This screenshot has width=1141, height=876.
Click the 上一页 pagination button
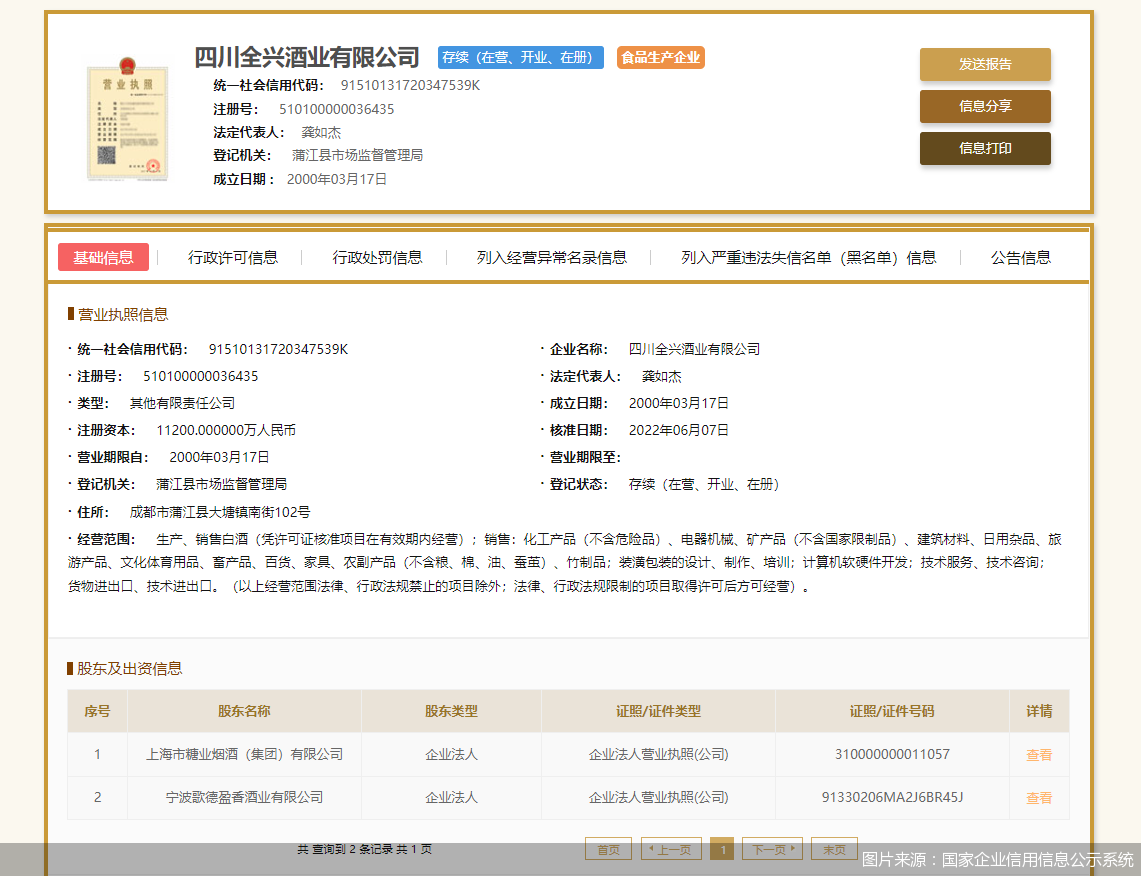point(671,849)
